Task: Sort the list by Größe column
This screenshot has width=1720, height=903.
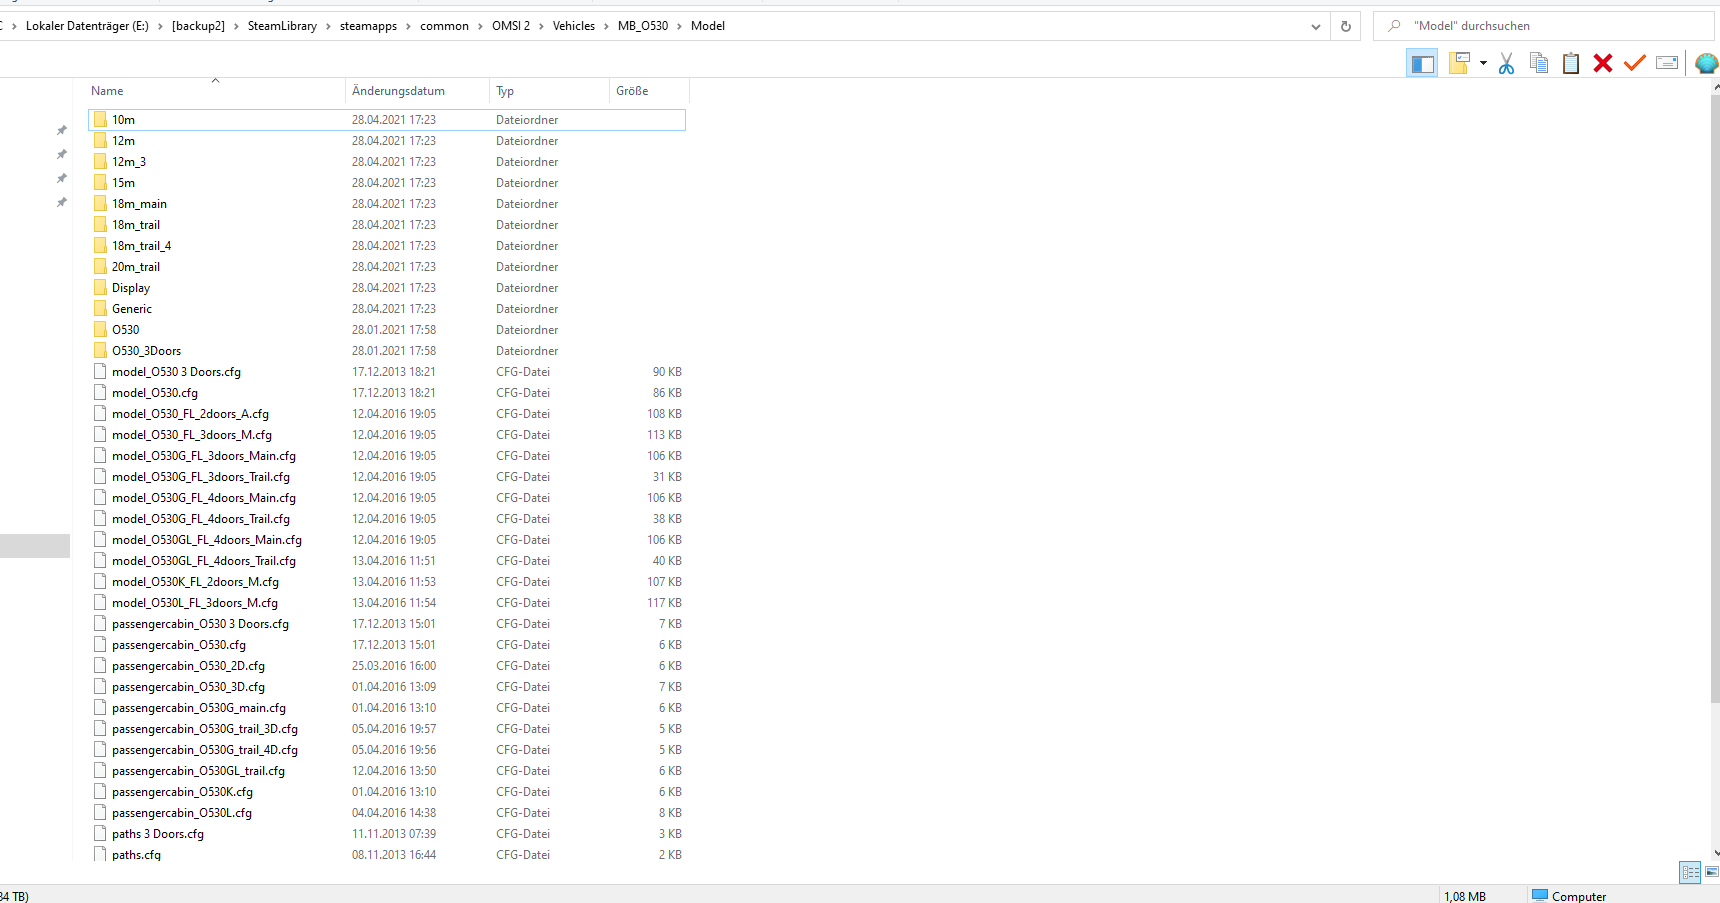Action: tap(632, 91)
